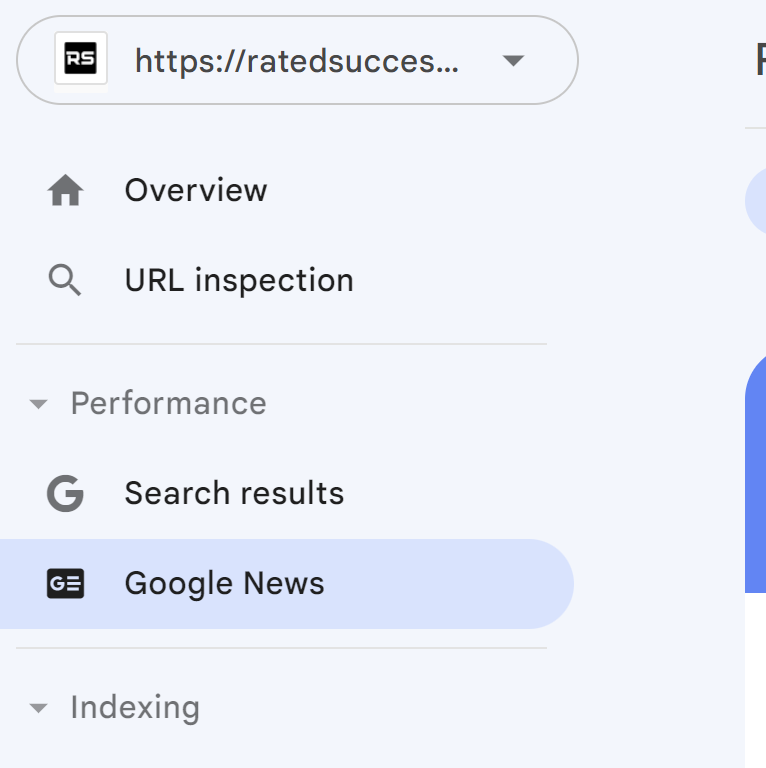Click the URL inspection magnifier icon
Image resolution: width=766 pixels, height=768 pixels.
pyautogui.click(x=65, y=280)
